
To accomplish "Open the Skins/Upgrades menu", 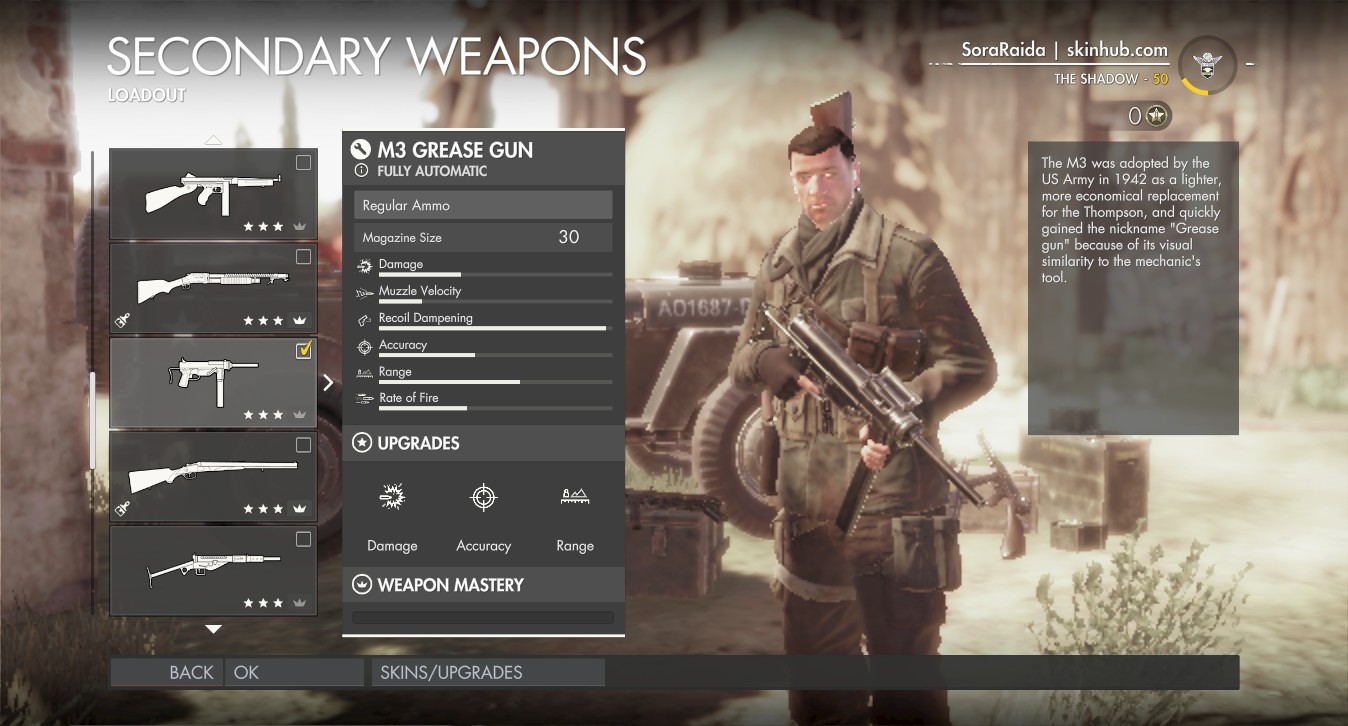I will tap(488, 673).
